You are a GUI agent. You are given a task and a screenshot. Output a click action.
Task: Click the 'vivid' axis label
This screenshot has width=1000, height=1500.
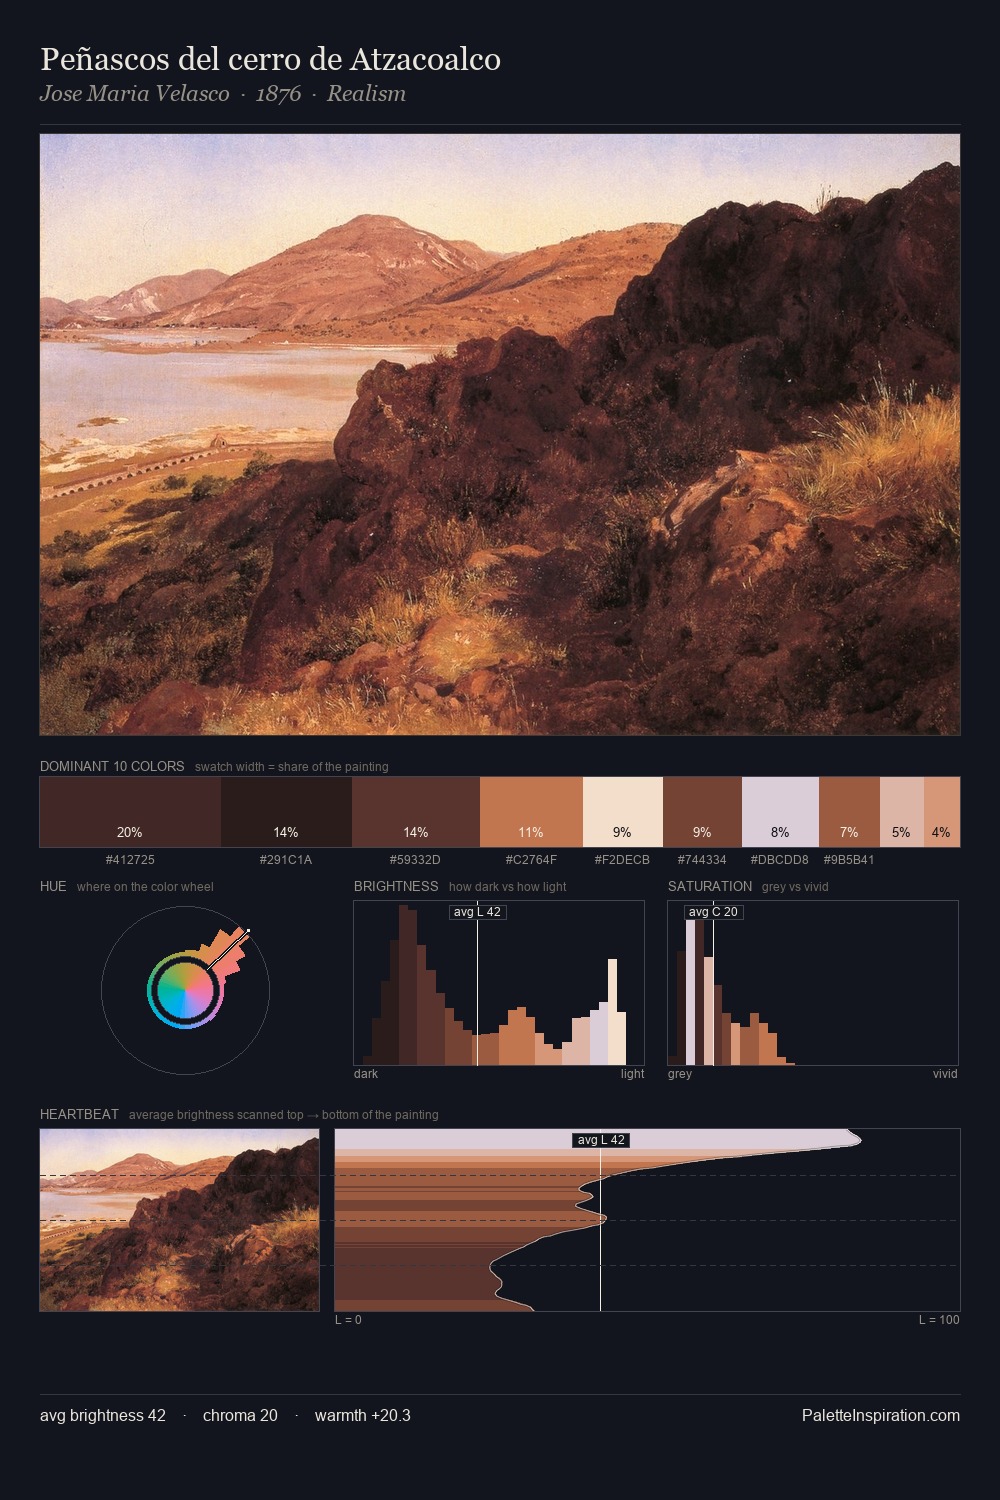(945, 1074)
